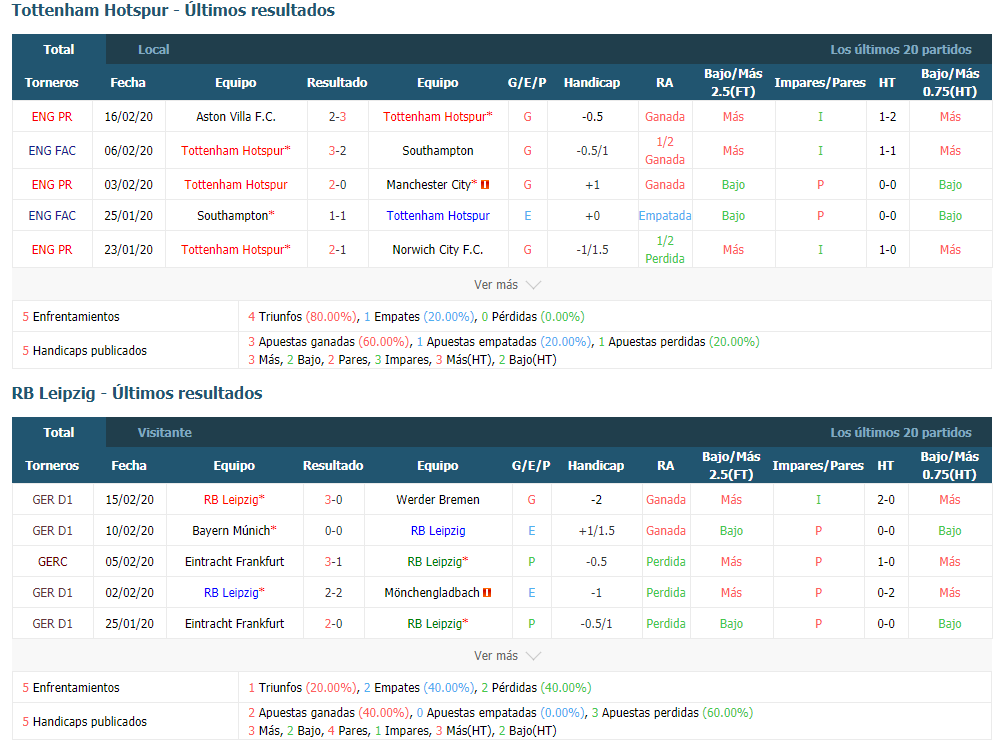Click the 3-0 result versus Werder Bremen

click(x=334, y=500)
